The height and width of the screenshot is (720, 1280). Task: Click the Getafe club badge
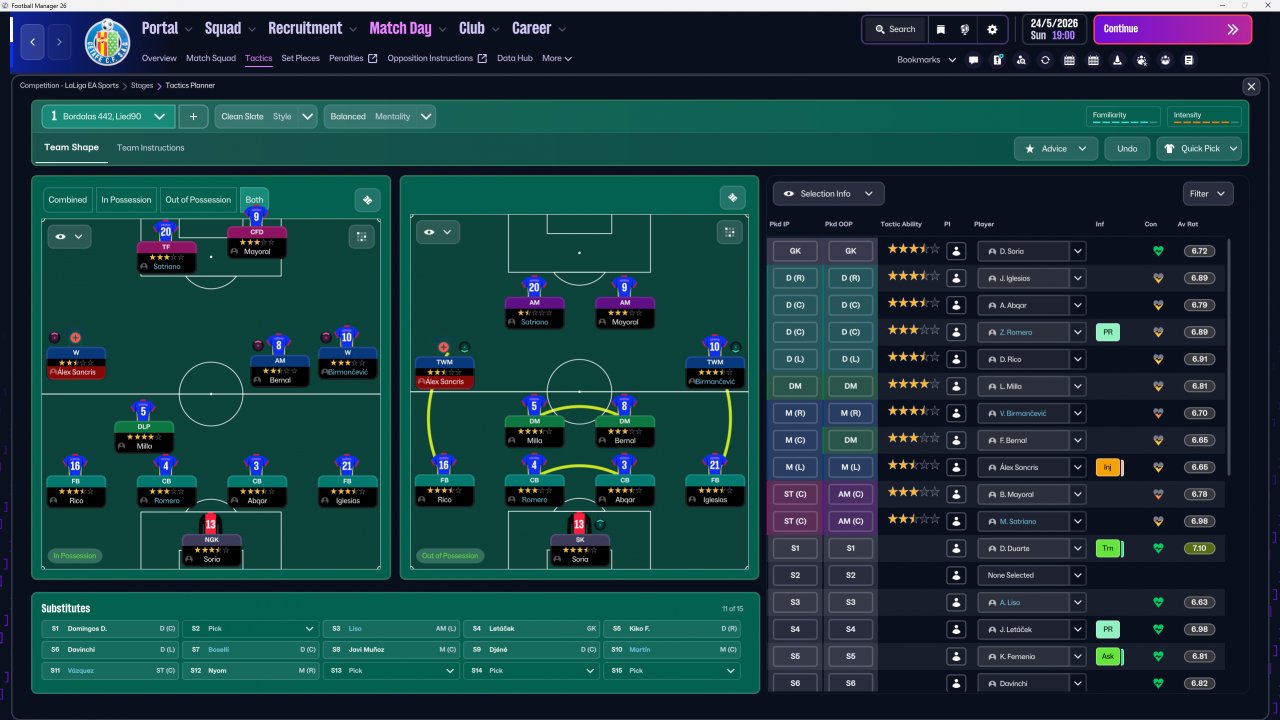[x=107, y=42]
